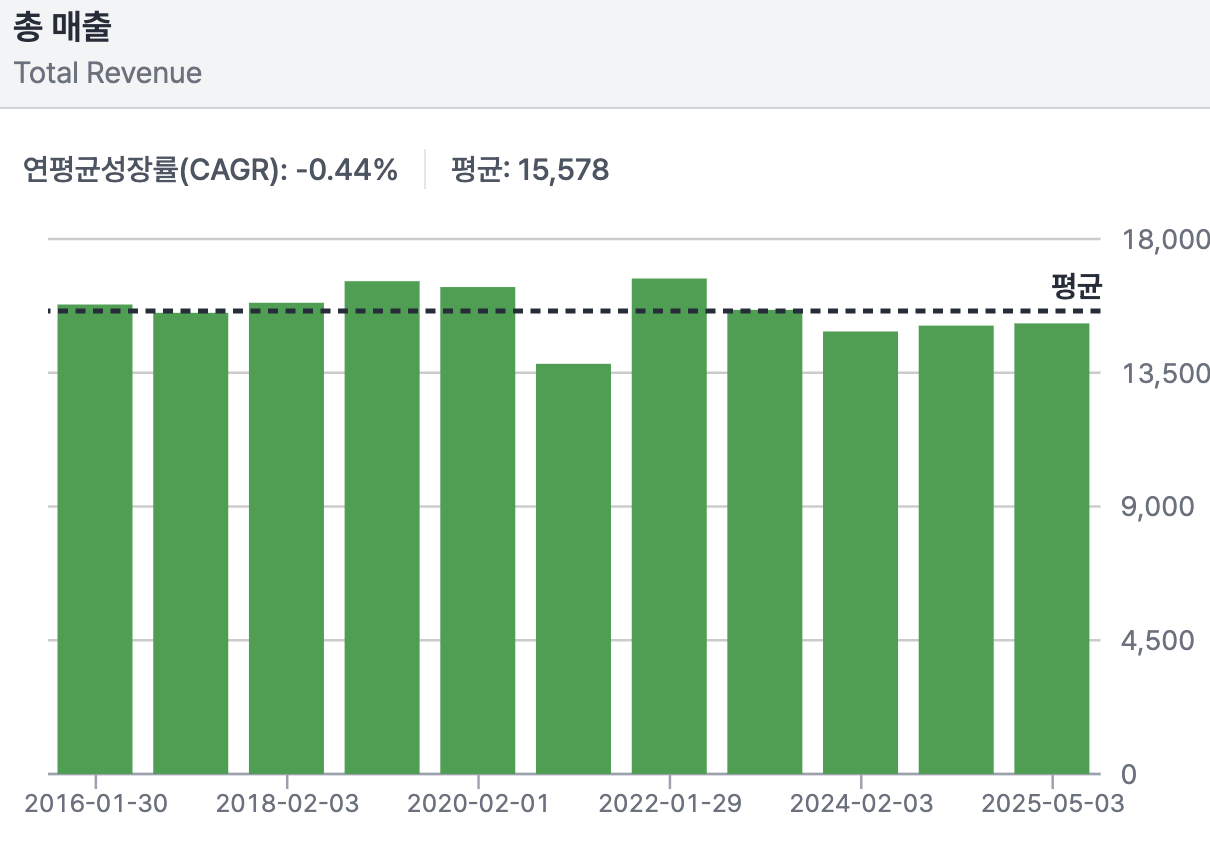
Task: Click the 18,000 y-axis value label
Action: point(1159,240)
